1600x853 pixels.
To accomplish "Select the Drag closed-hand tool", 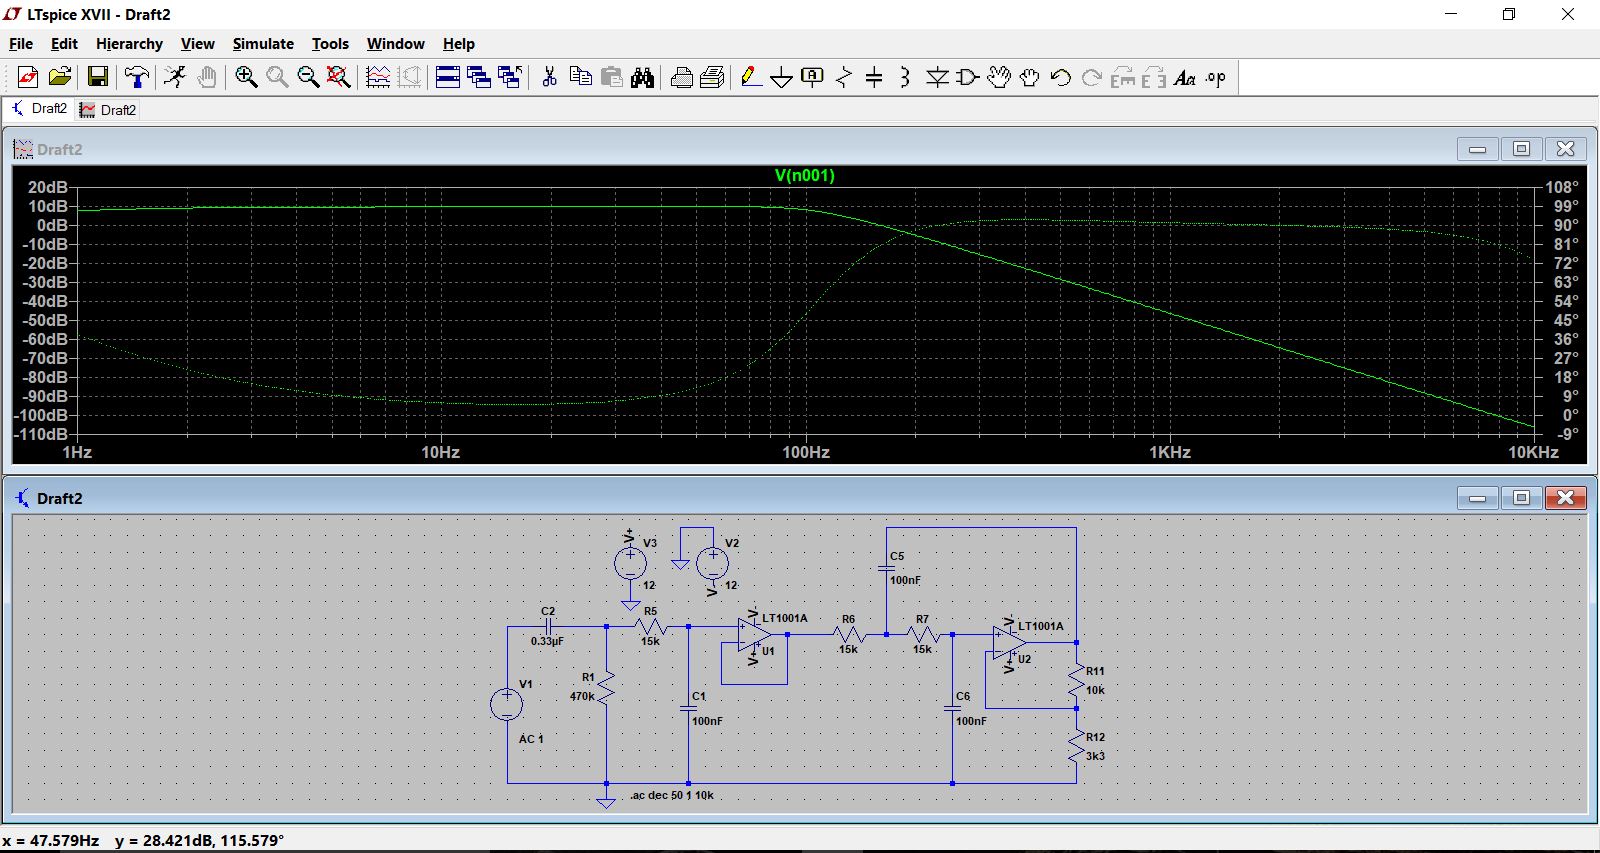I will 1030,77.
